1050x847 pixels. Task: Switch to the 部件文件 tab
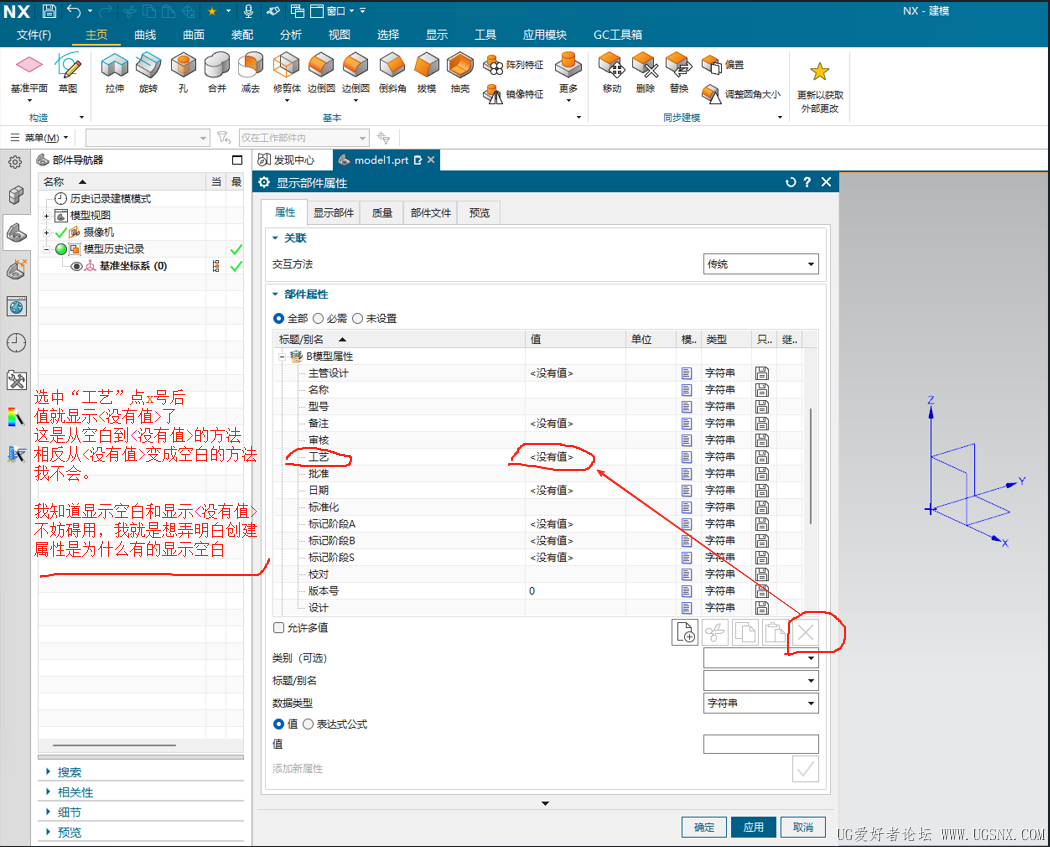430,212
